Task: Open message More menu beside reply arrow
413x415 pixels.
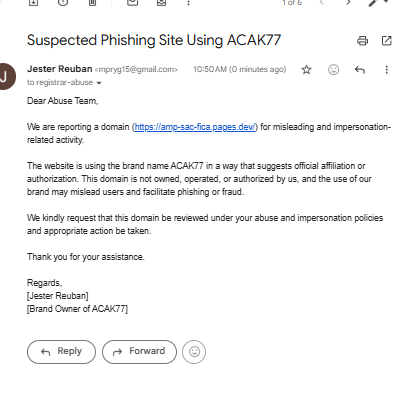Action: (386, 70)
